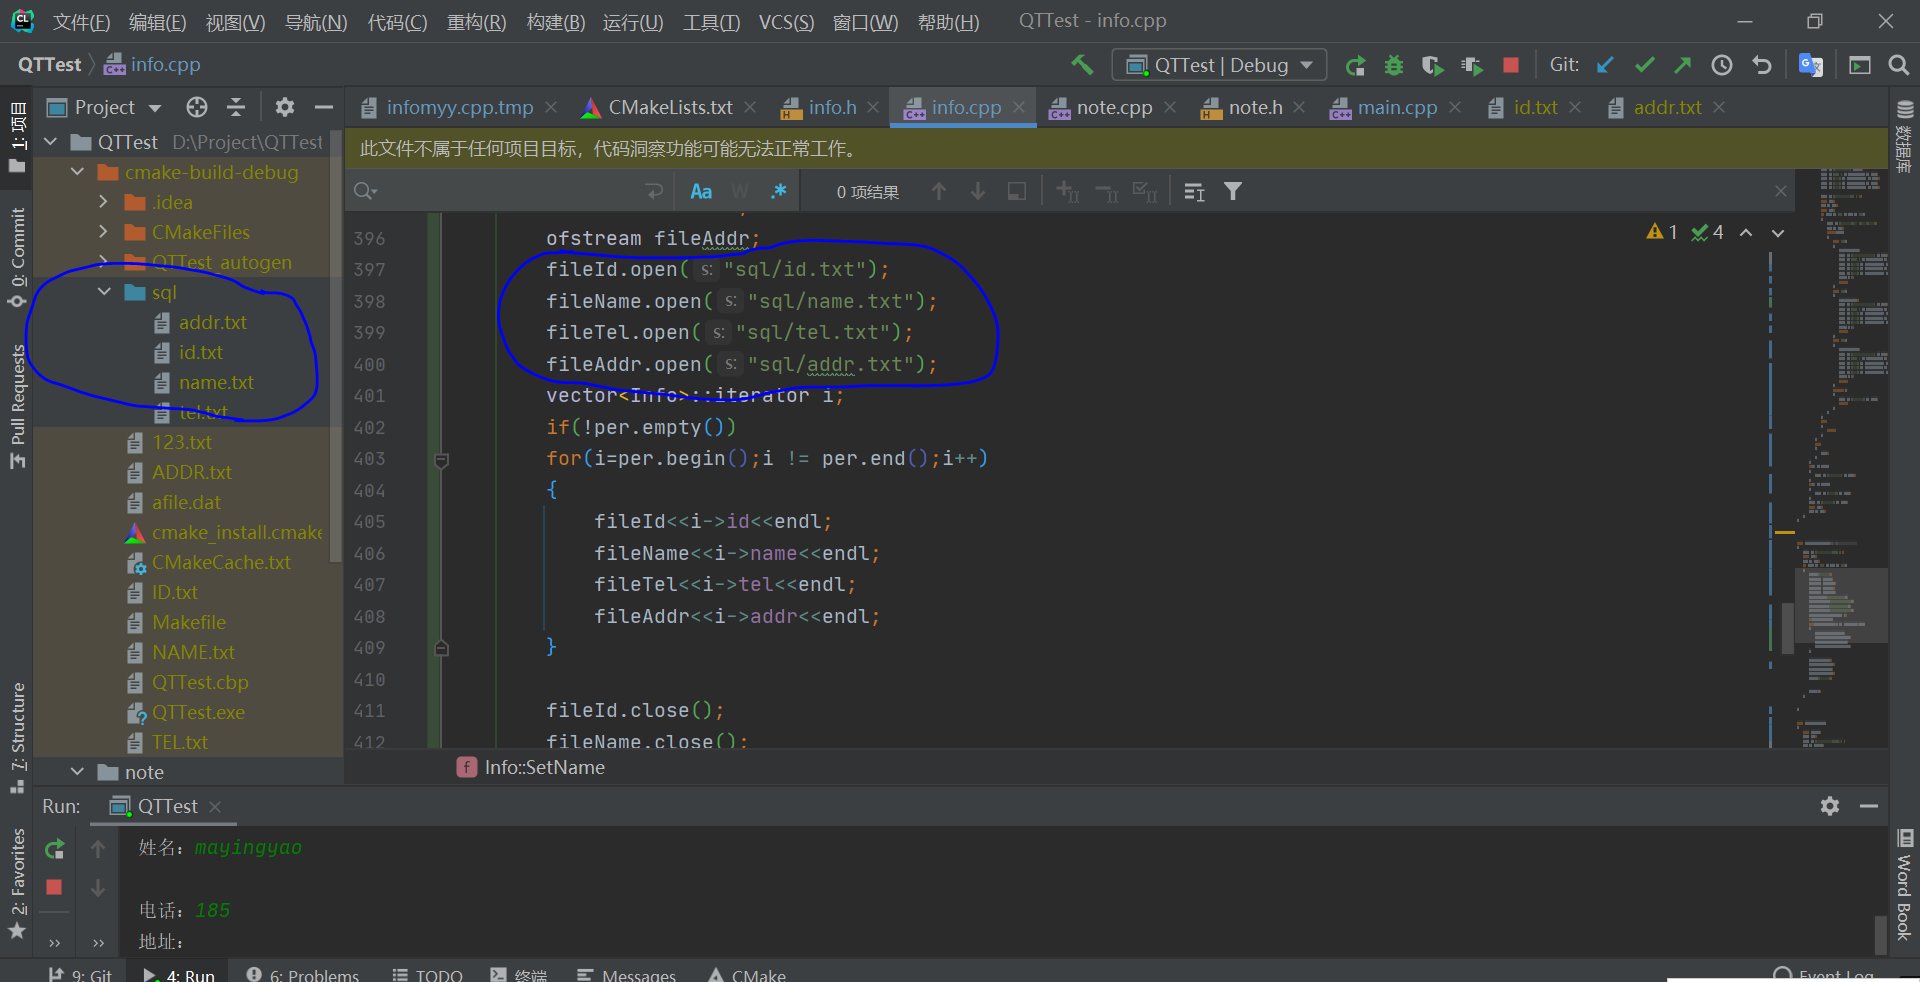Click the Build hammer icon
The width and height of the screenshot is (1920, 982).
point(1082,65)
